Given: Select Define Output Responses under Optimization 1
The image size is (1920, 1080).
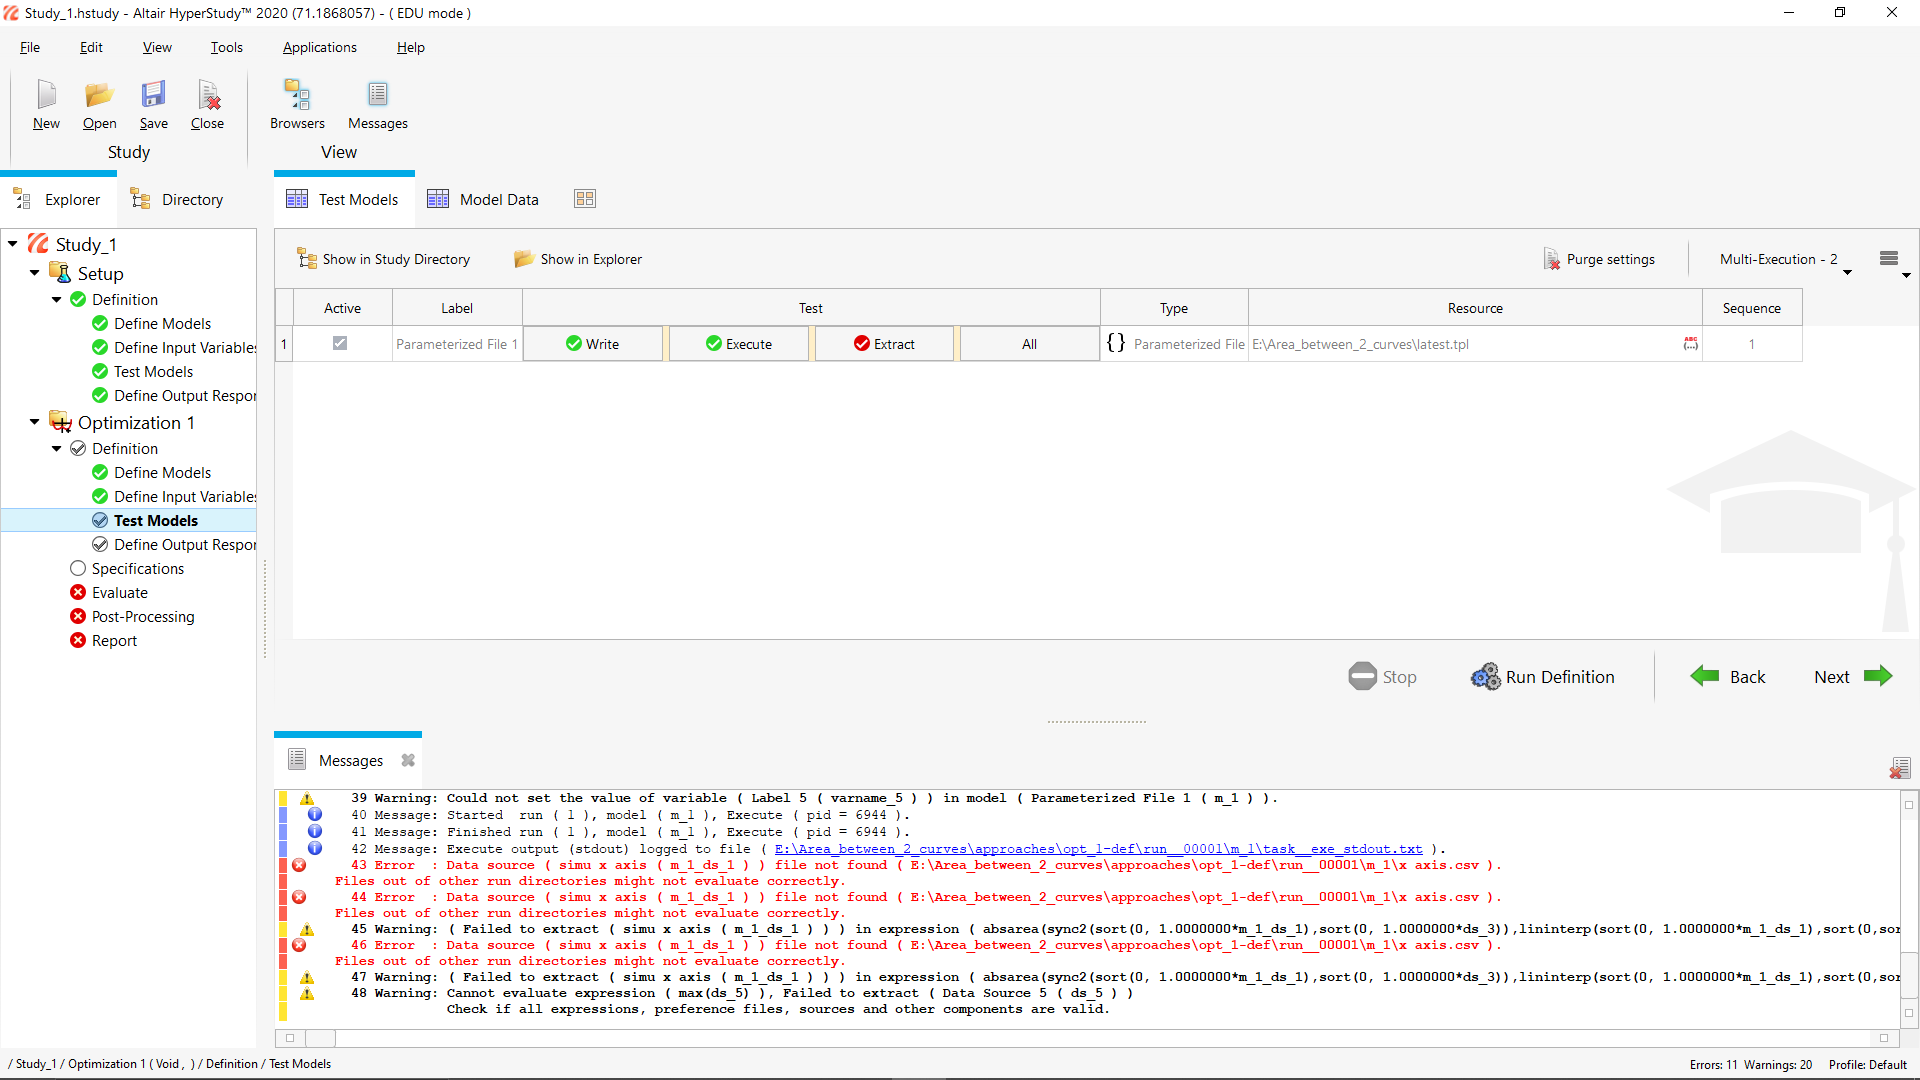Looking at the screenshot, I should pos(184,544).
